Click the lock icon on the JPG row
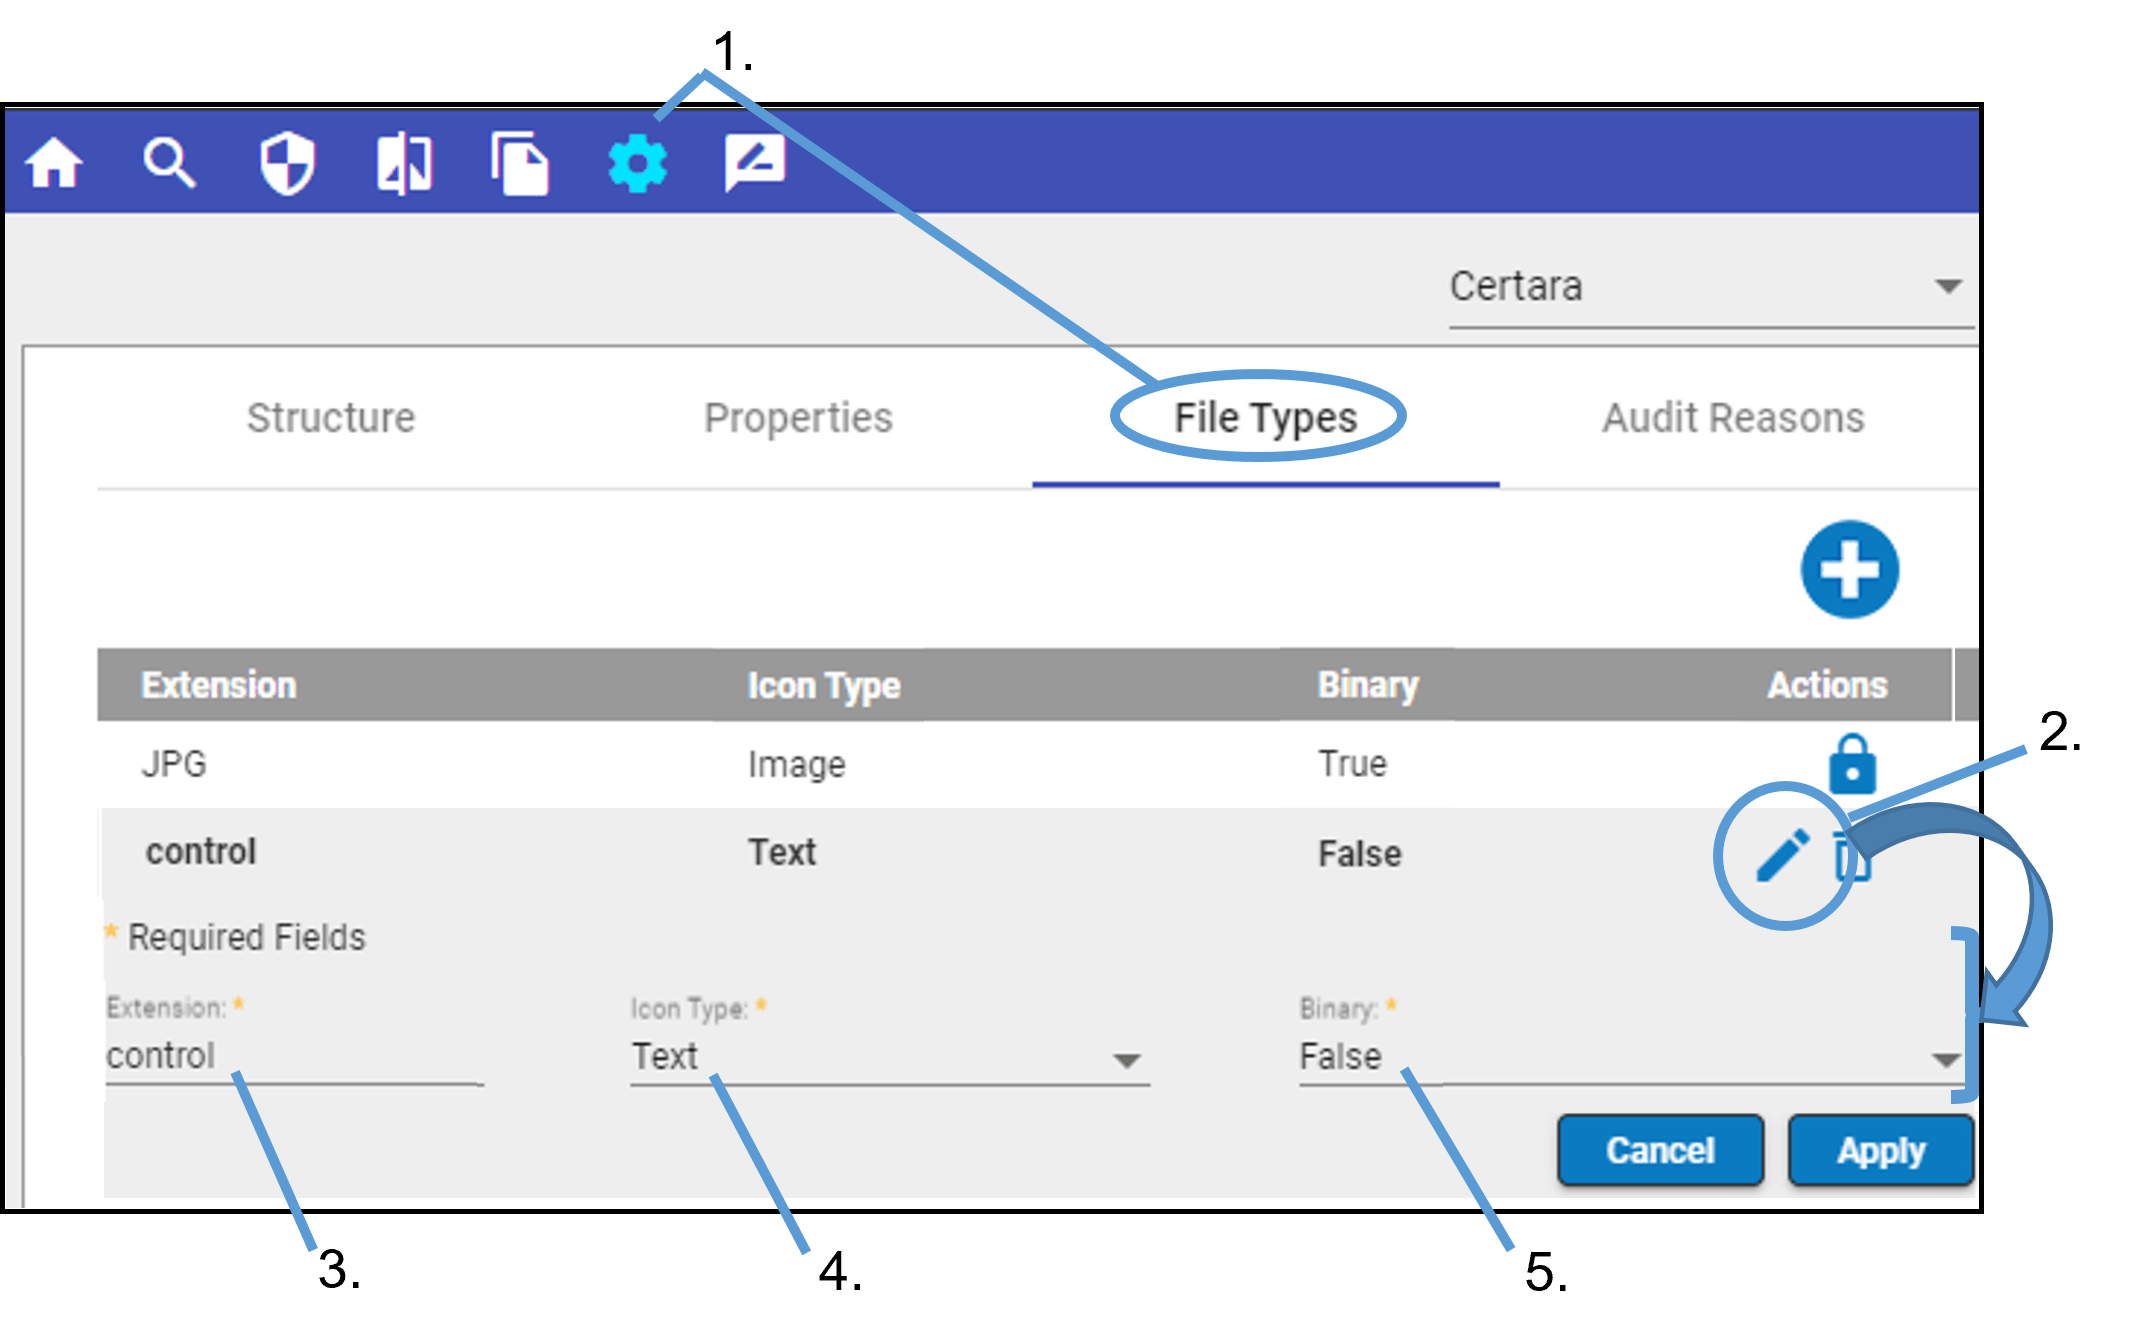The image size is (2136, 1337). click(x=1851, y=765)
